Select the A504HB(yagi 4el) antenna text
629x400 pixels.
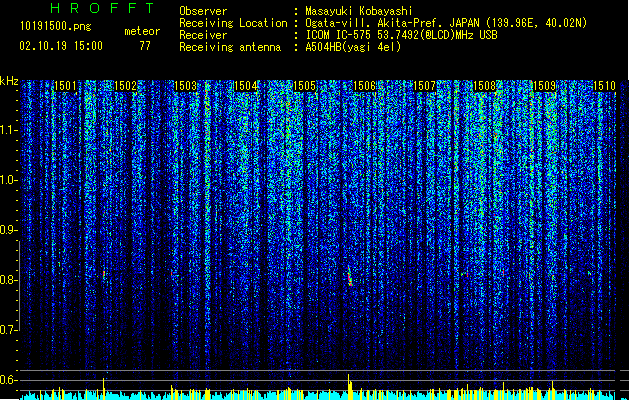click(353, 47)
